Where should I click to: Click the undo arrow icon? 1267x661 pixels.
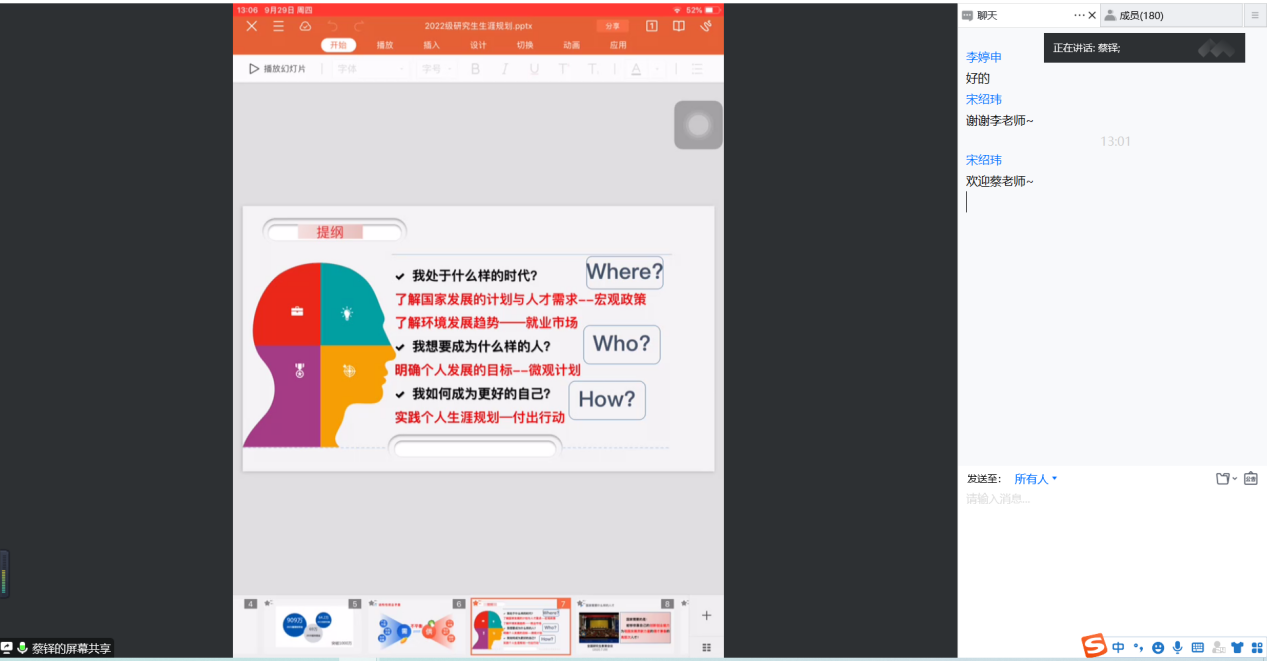[333, 26]
